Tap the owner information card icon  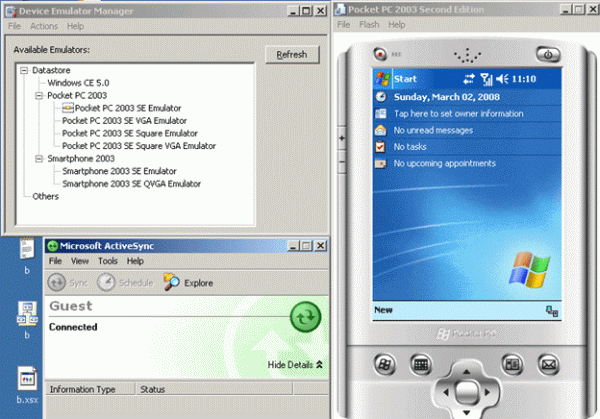point(380,114)
